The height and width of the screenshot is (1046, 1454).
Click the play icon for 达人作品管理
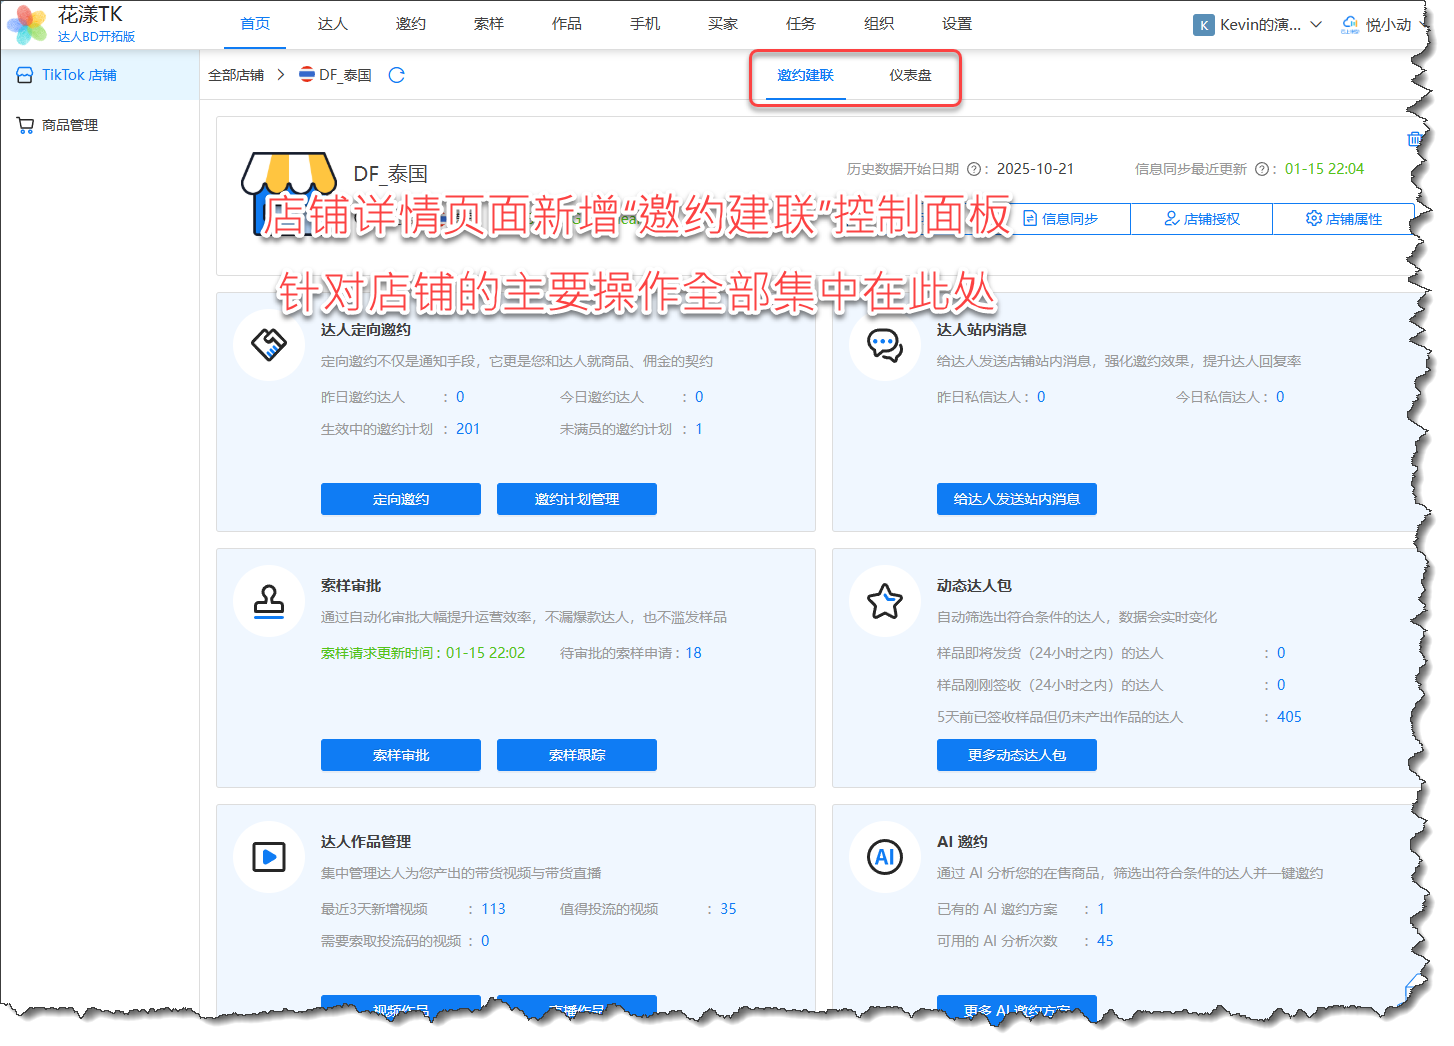point(269,857)
